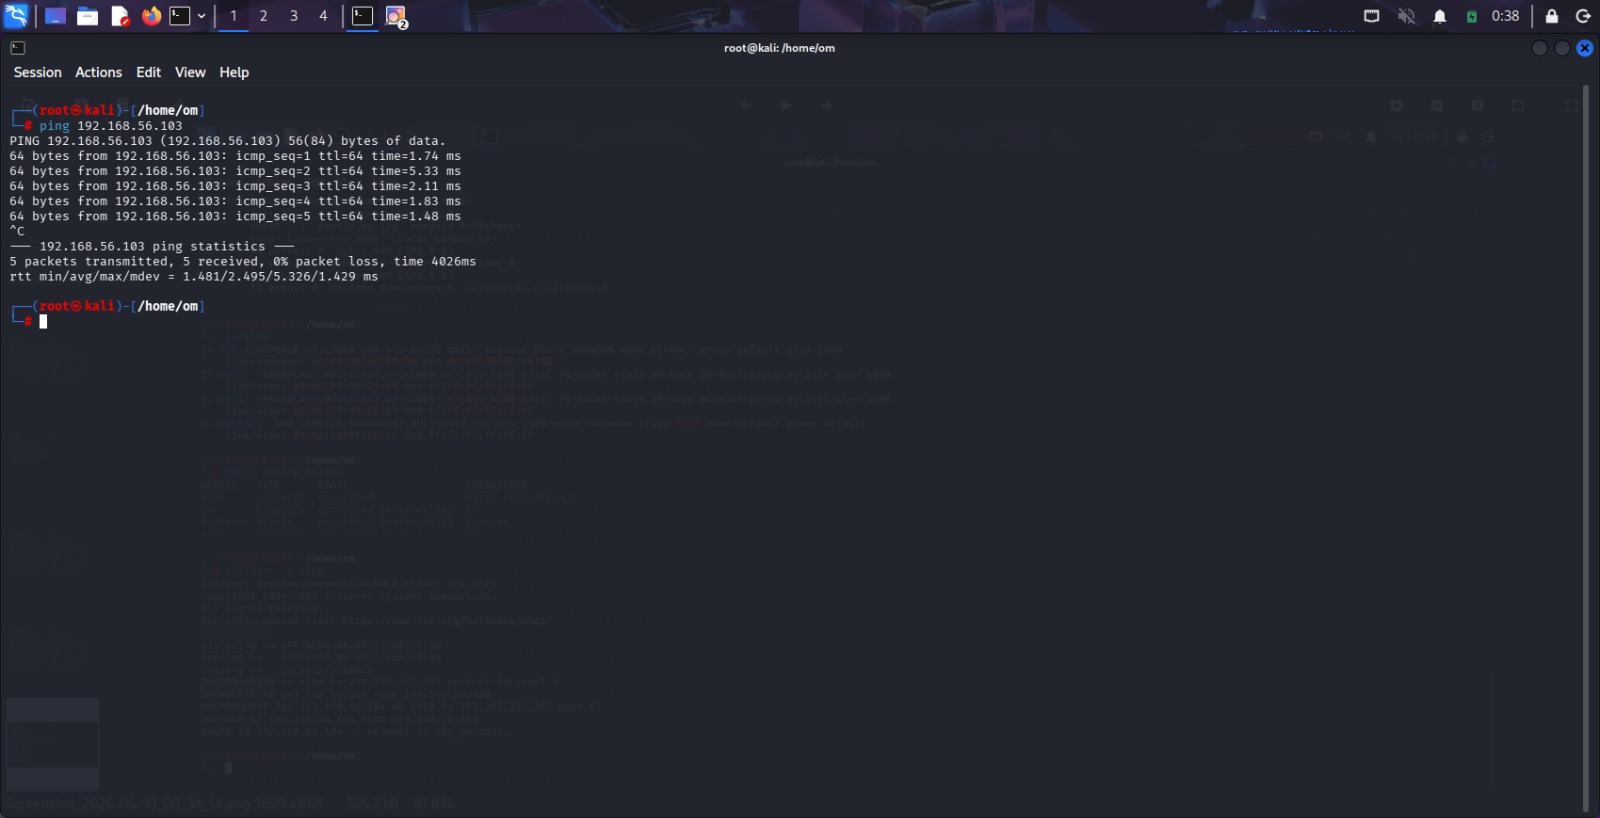Open the View menu

[190, 72]
